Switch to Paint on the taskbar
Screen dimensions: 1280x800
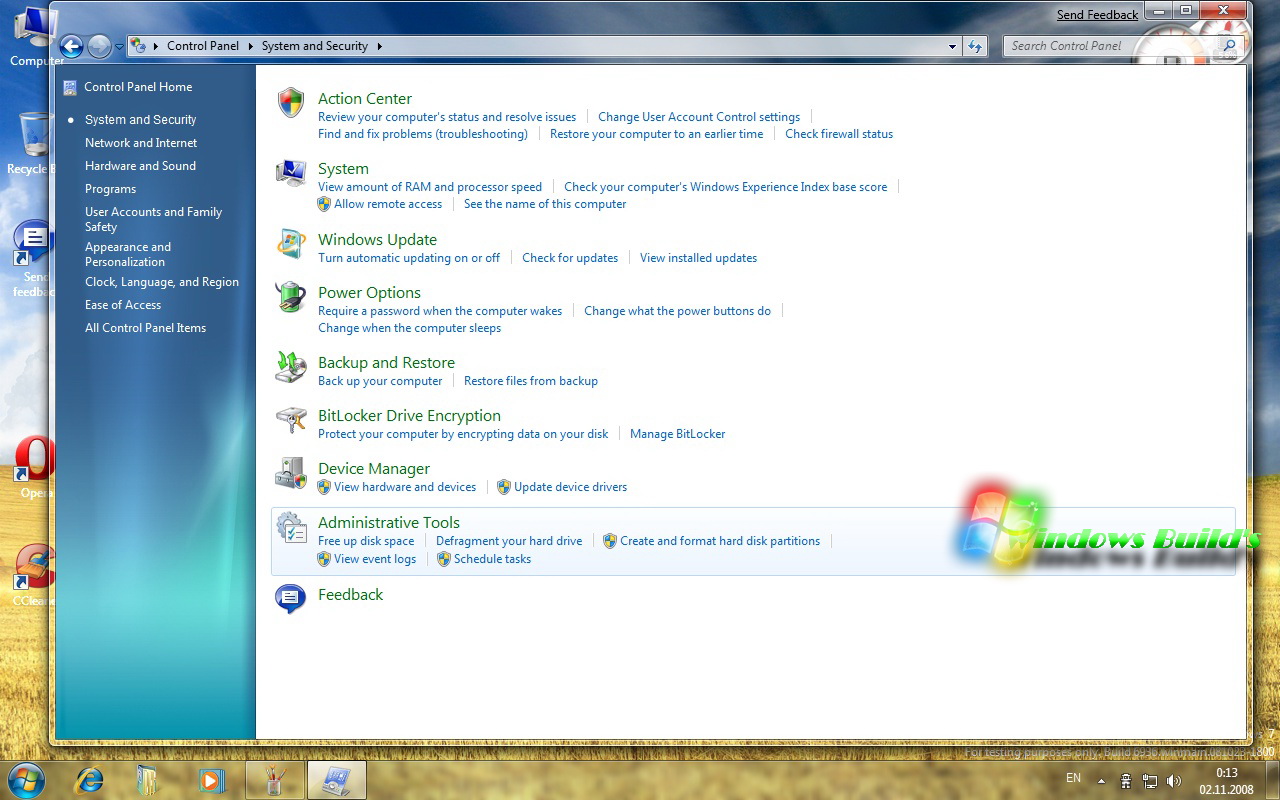(x=275, y=780)
